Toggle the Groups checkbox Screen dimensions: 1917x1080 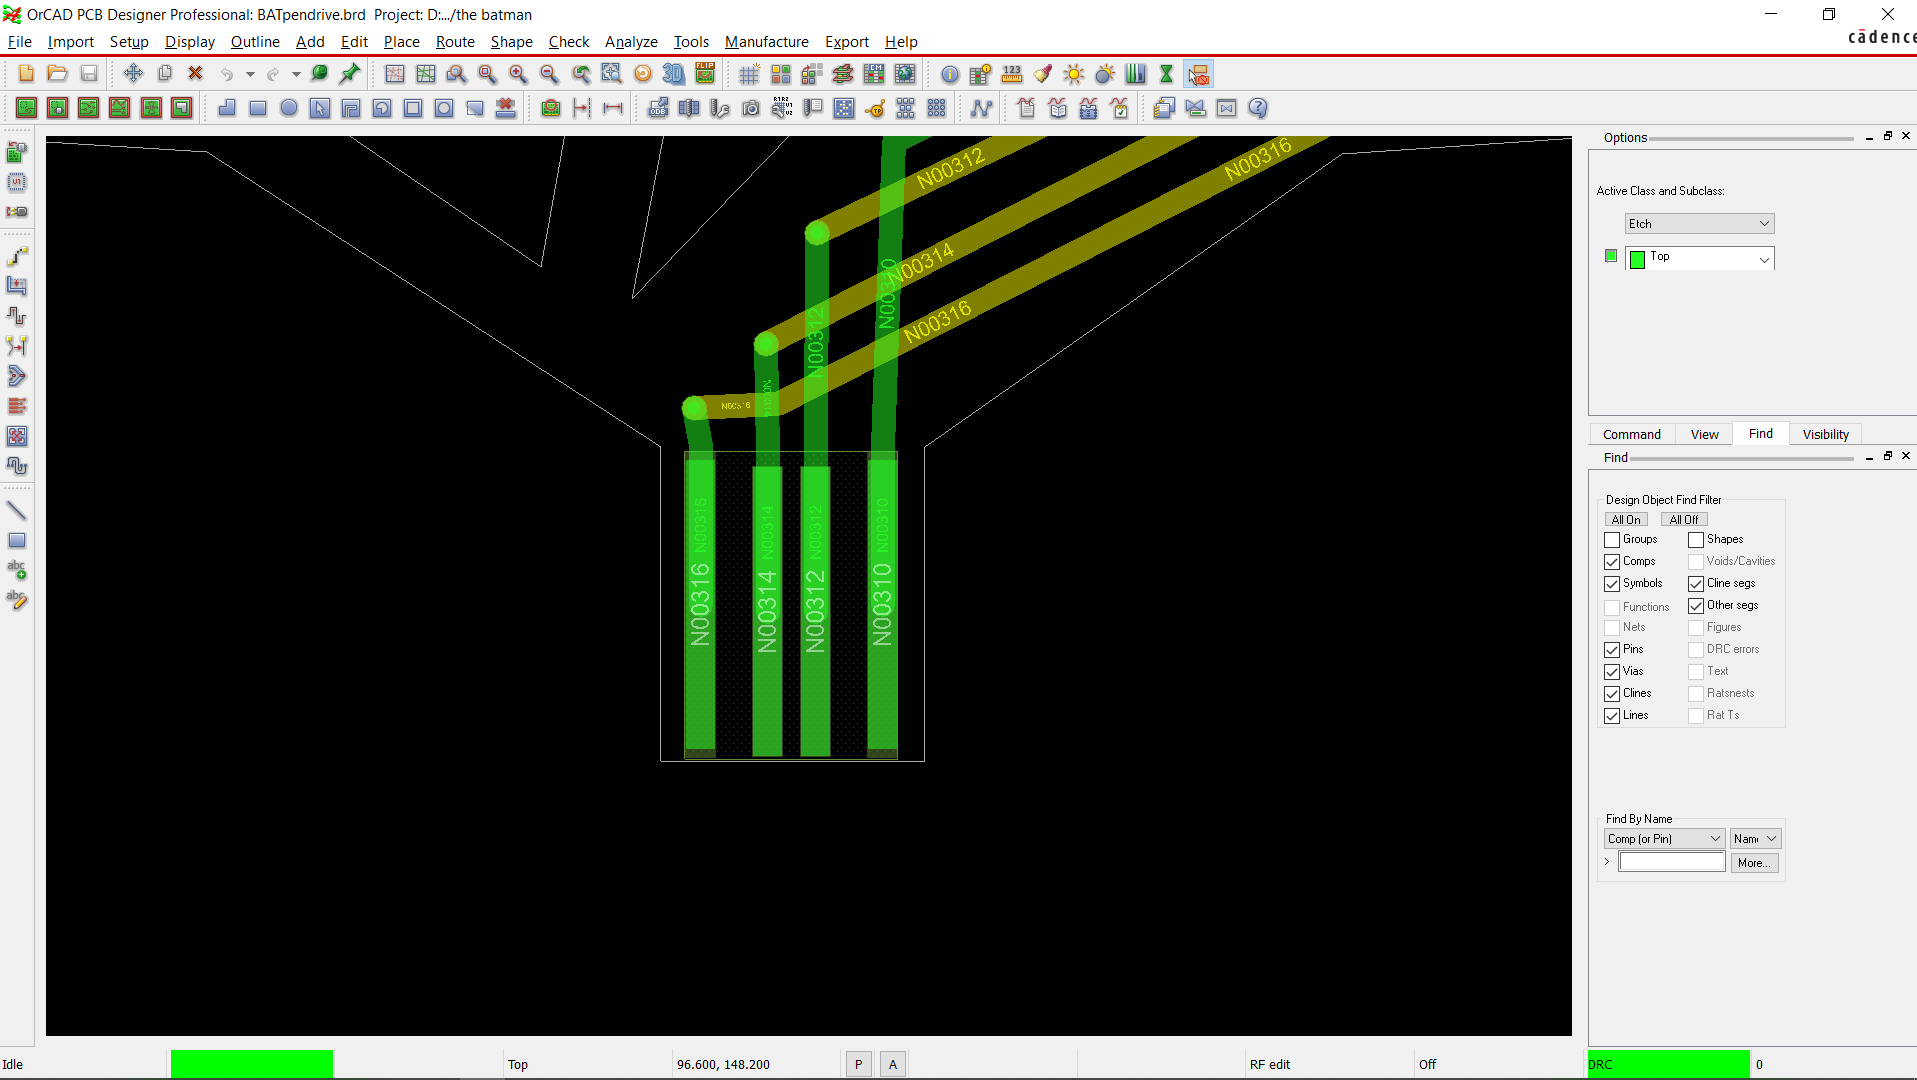pos(1612,540)
